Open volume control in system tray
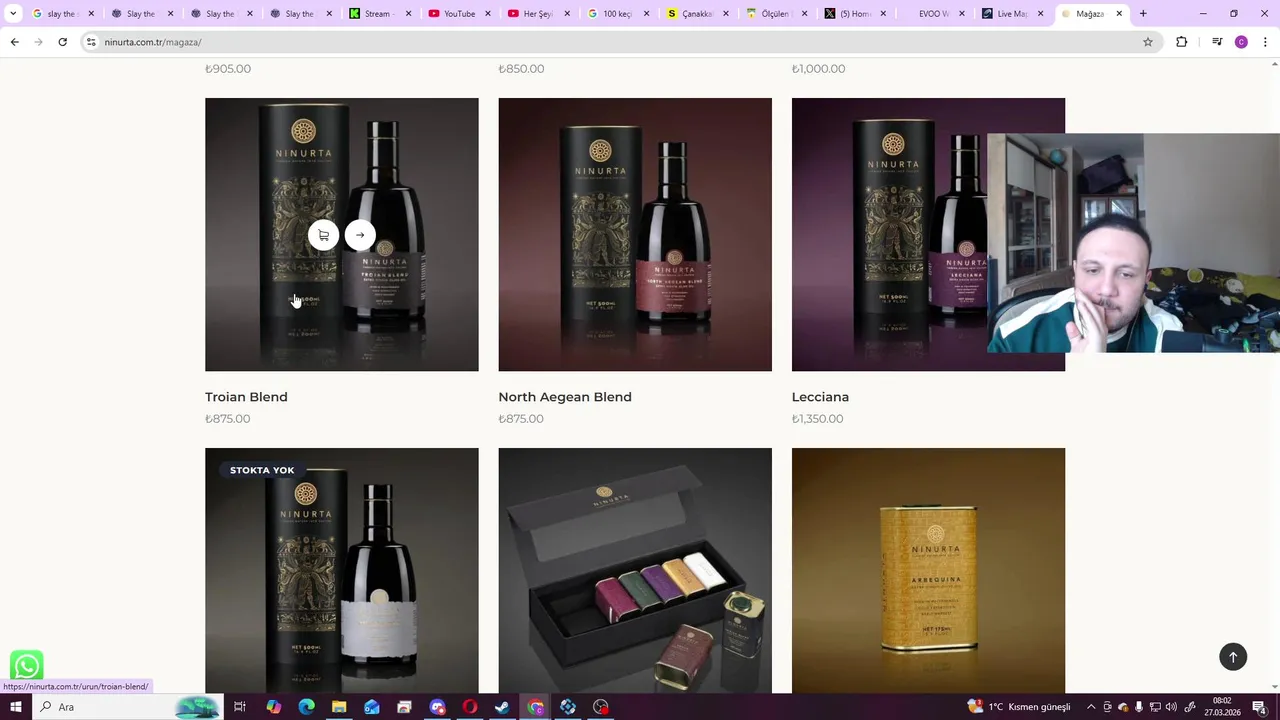This screenshot has width=1280, height=720. click(1171, 707)
